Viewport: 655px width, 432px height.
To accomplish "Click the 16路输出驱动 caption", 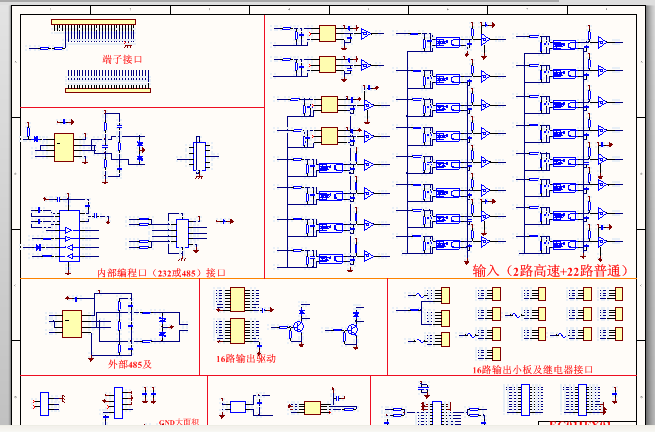I will [x=246, y=358].
